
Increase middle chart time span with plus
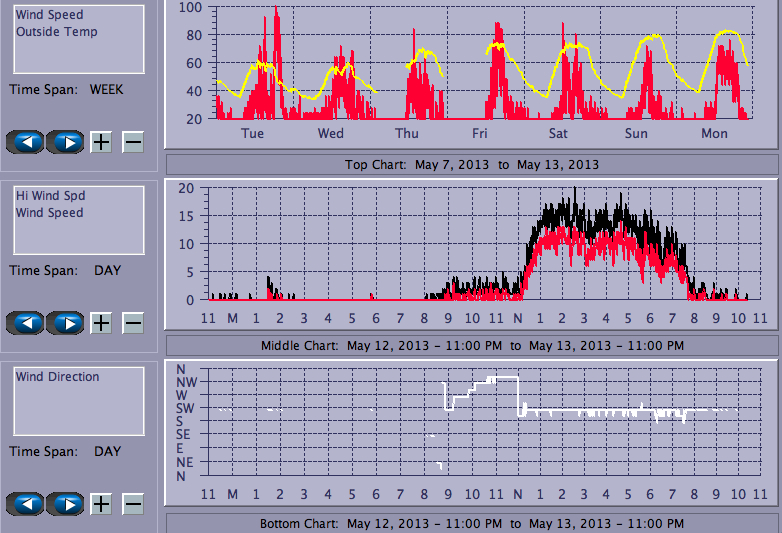tap(101, 323)
